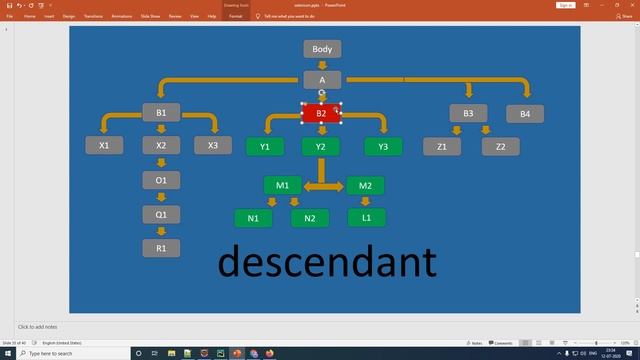The height and width of the screenshot is (360, 640).
Task: Select the green Y2 box
Action: click(320, 147)
